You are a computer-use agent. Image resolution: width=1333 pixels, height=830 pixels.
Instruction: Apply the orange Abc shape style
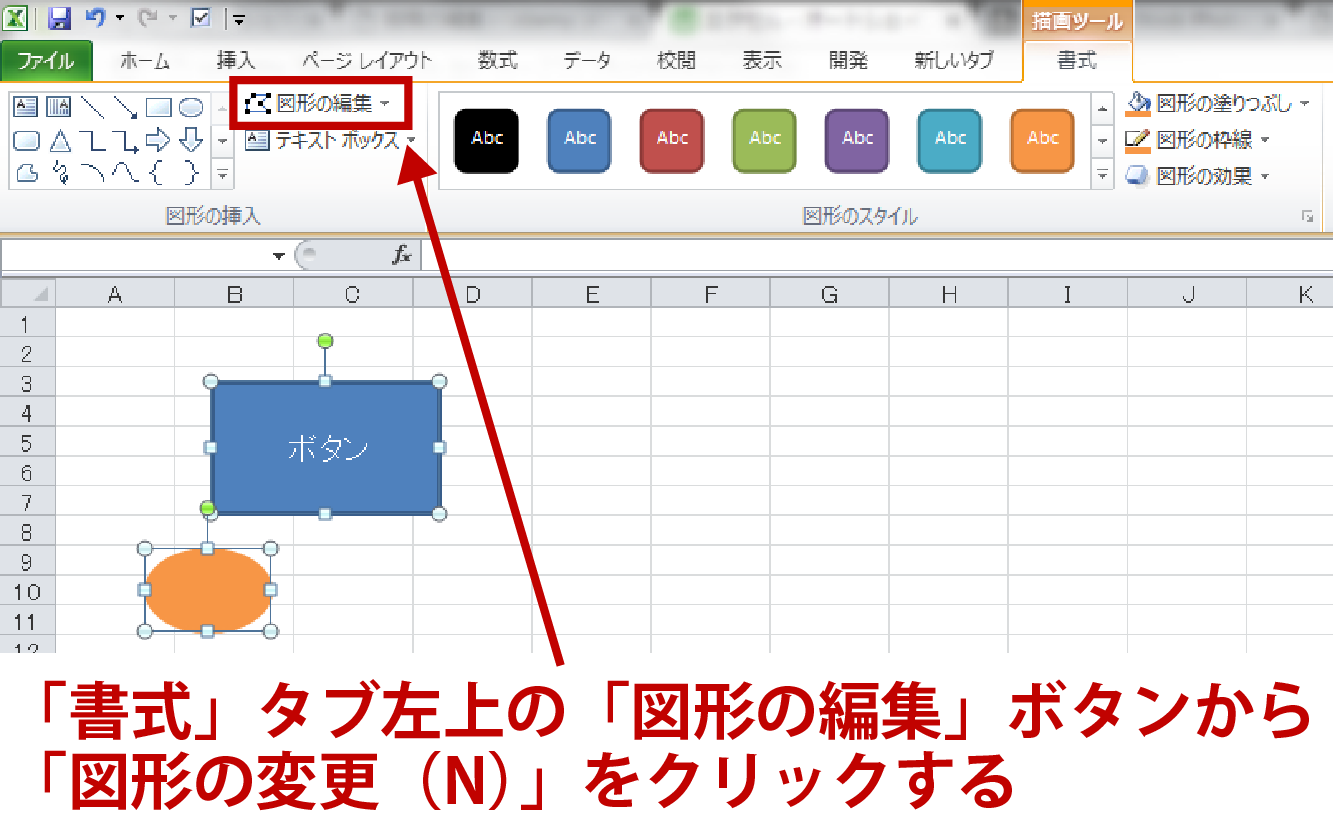(x=1043, y=140)
